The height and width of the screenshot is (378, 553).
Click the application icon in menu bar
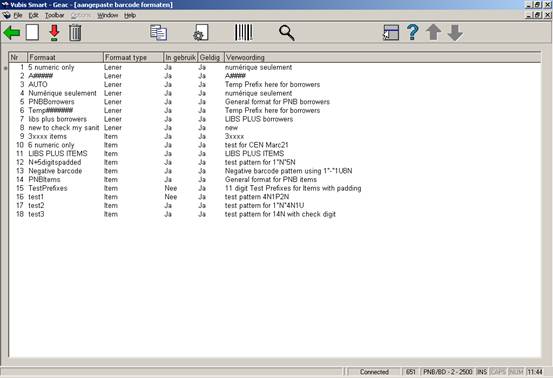pos(6,15)
